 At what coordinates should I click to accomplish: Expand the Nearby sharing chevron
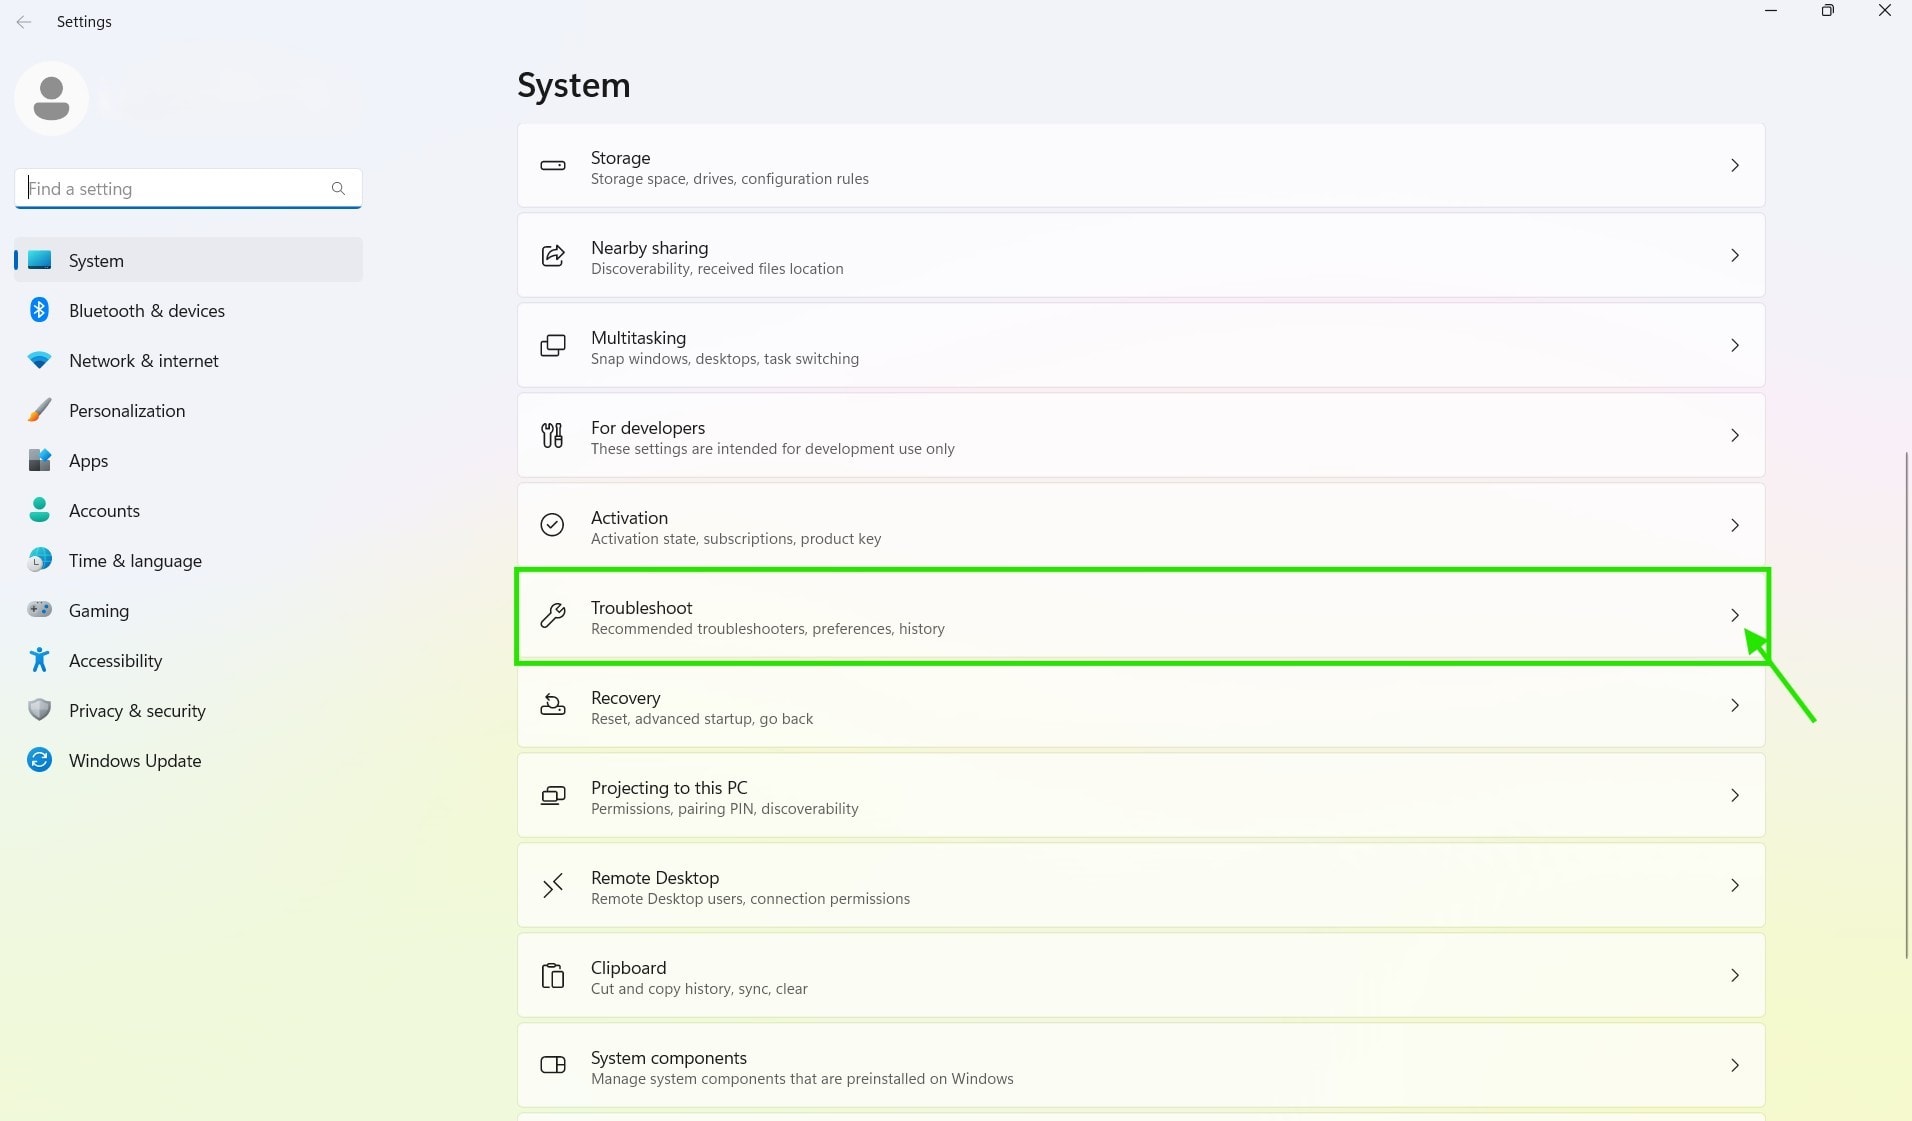point(1735,256)
